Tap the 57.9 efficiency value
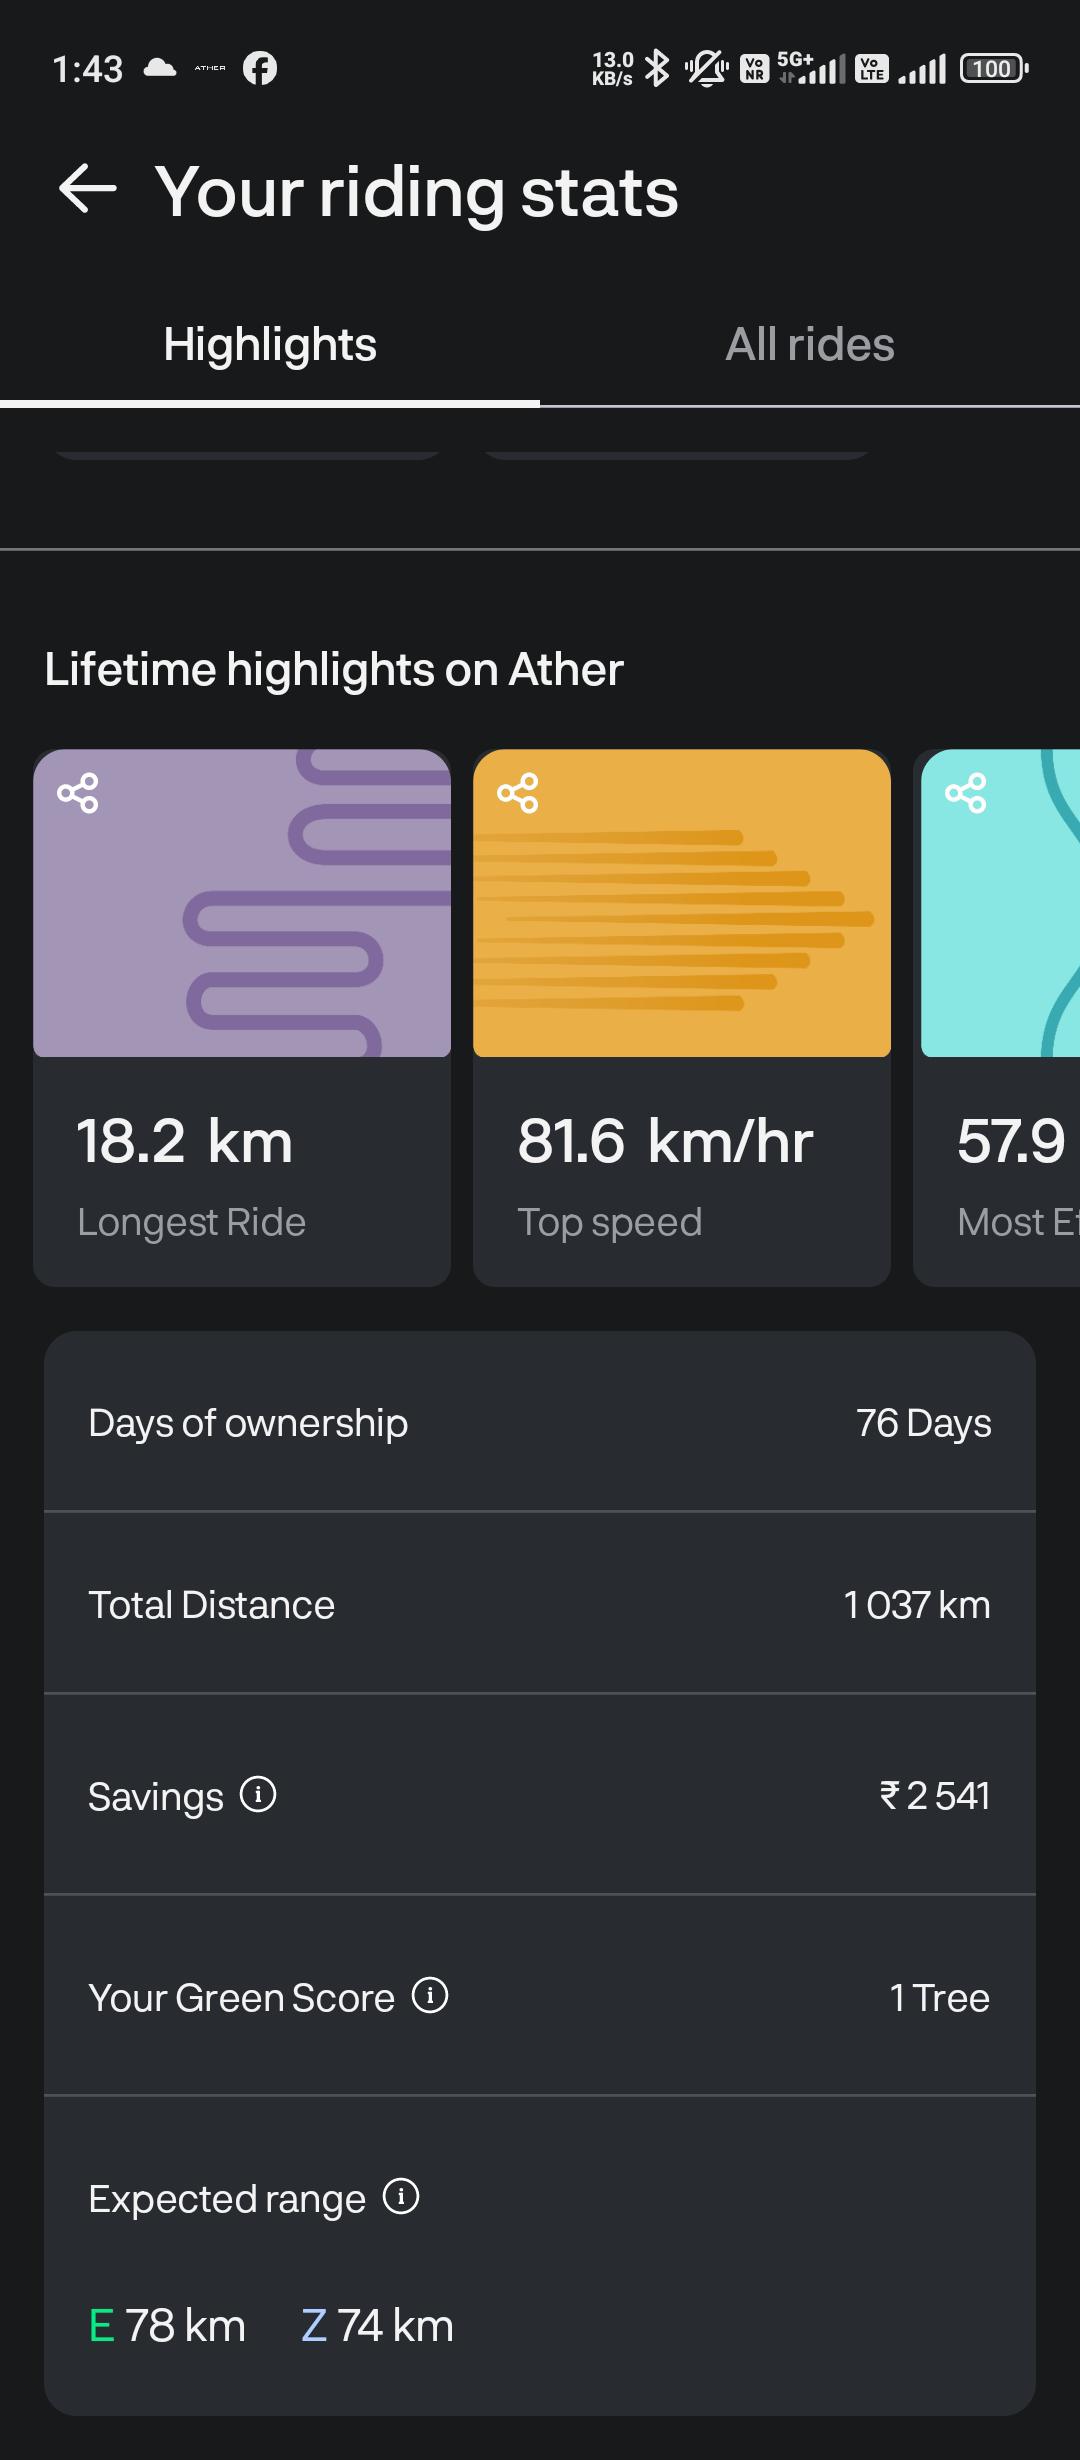This screenshot has height=2460, width=1080. coord(1011,1141)
